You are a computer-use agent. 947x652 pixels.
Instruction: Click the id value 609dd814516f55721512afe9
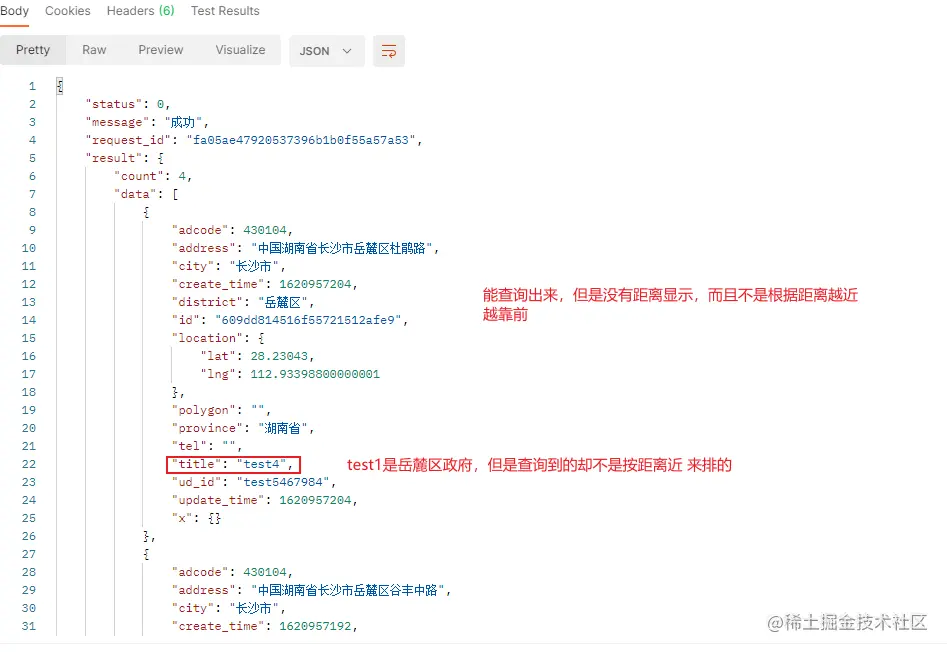point(308,320)
